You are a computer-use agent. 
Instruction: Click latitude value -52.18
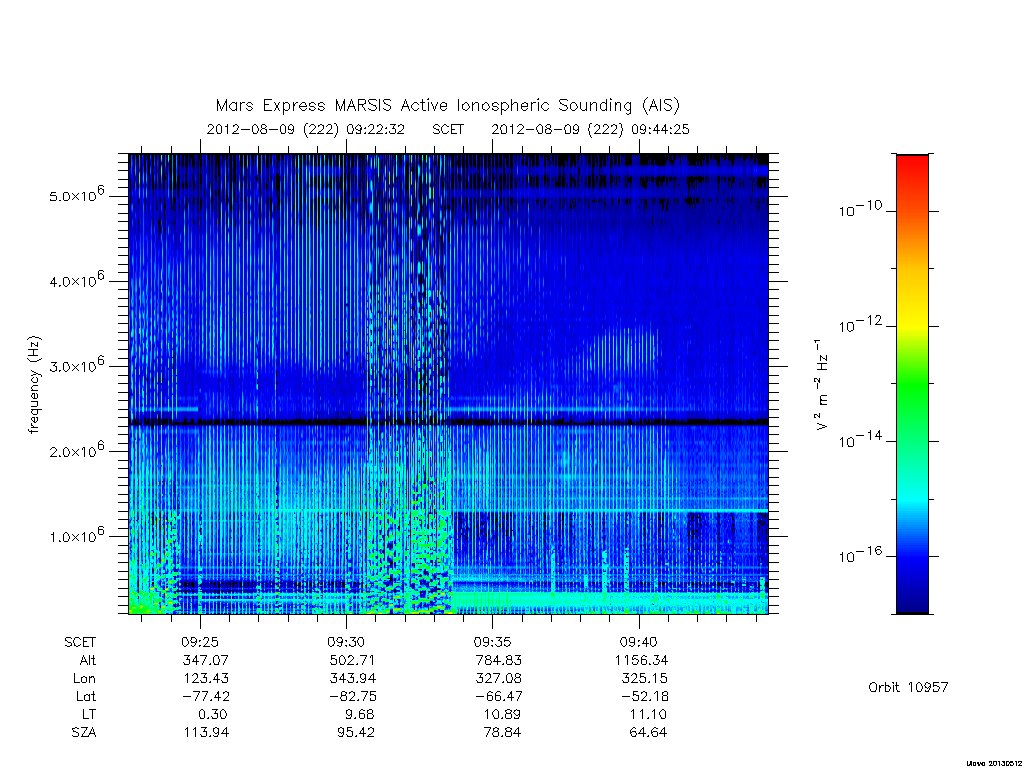[645, 696]
